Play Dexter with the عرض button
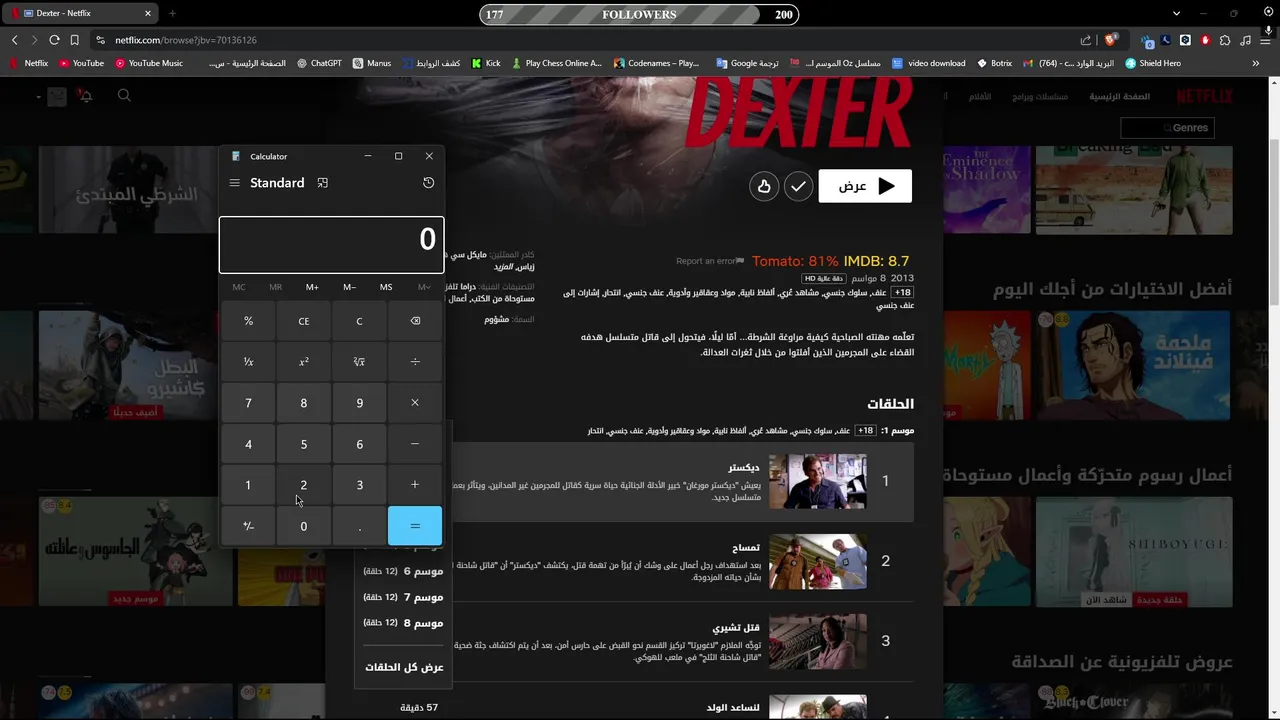Screen dimensions: 1280x720 pyautogui.click(x=865, y=186)
